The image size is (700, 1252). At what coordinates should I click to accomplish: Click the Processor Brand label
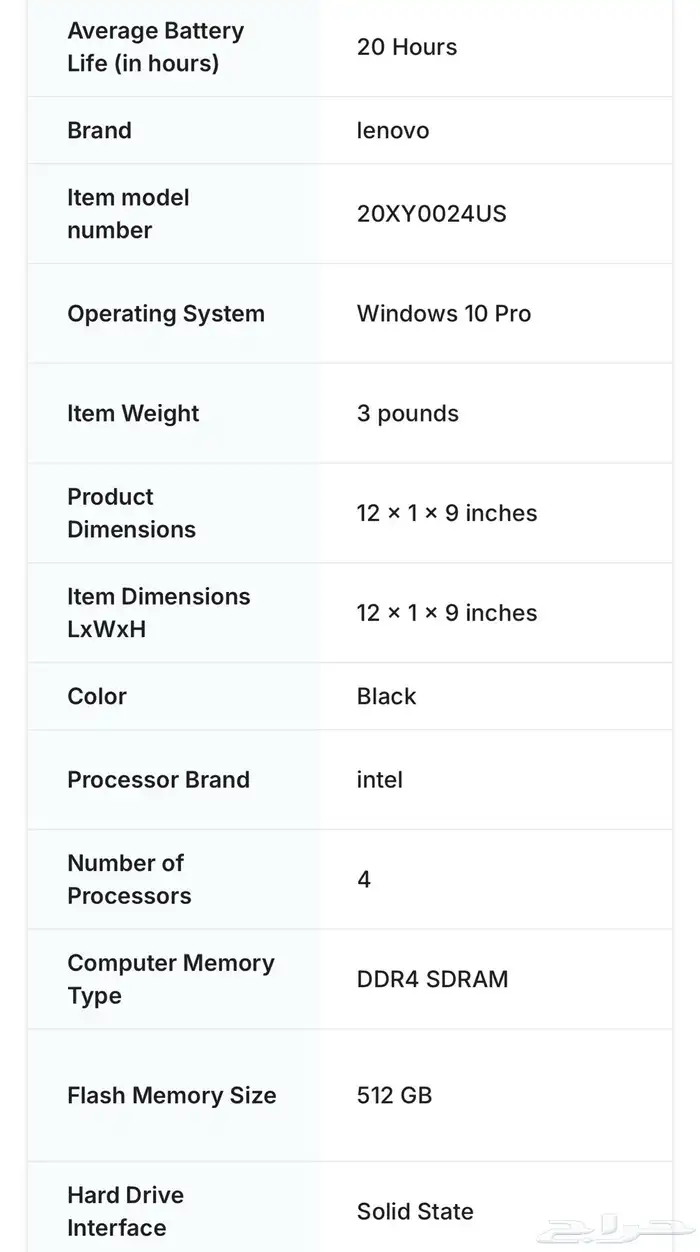[158, 780]
